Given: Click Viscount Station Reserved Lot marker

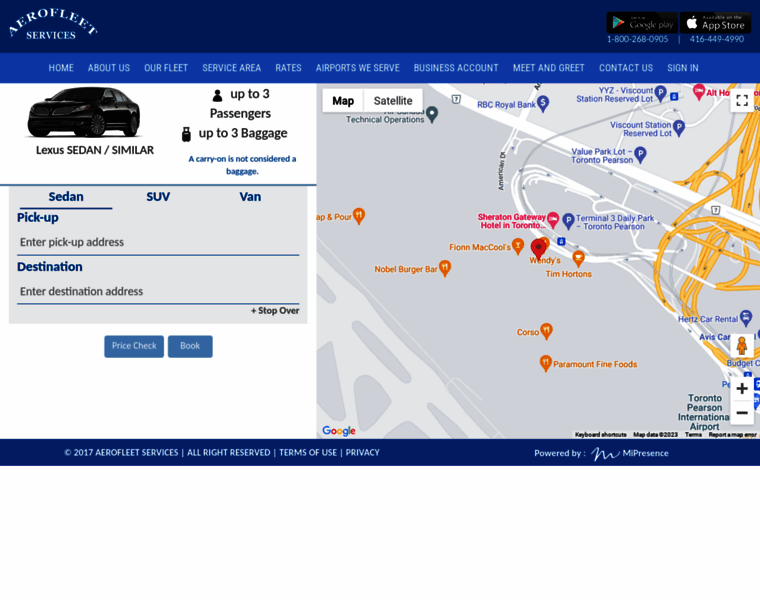Looking at the screenshot, I should pyautogui.click(x=679, y=128).
